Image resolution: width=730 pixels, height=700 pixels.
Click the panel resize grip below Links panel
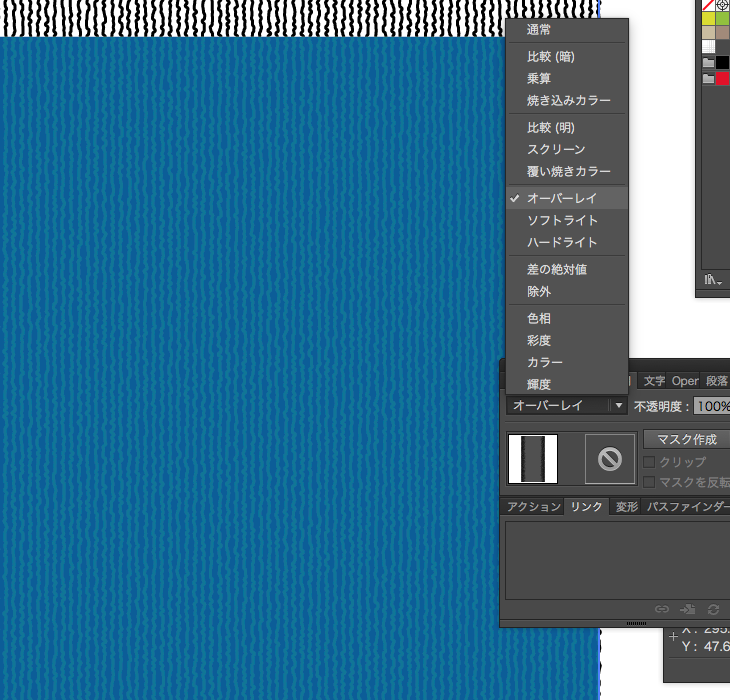click(x=636, y=623)
